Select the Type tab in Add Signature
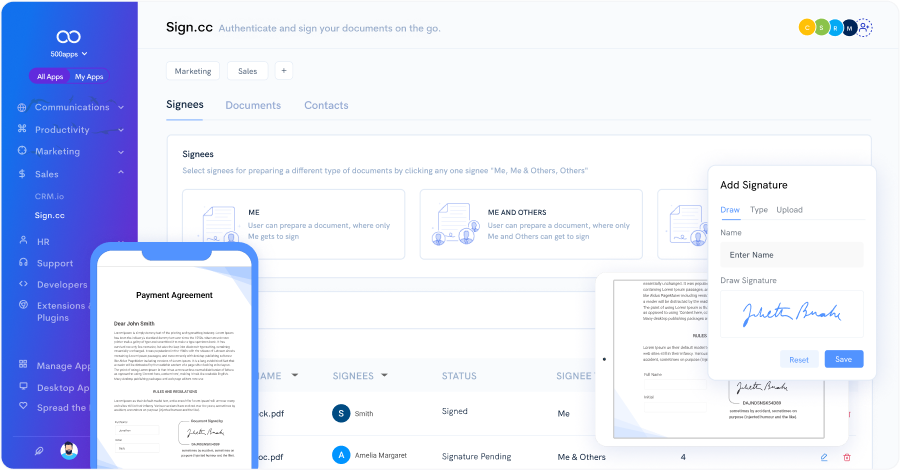 759,210
